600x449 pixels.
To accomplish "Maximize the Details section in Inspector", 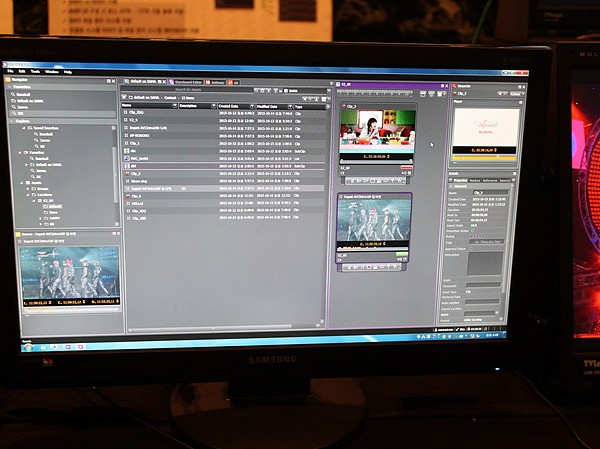I will point(514,174).
